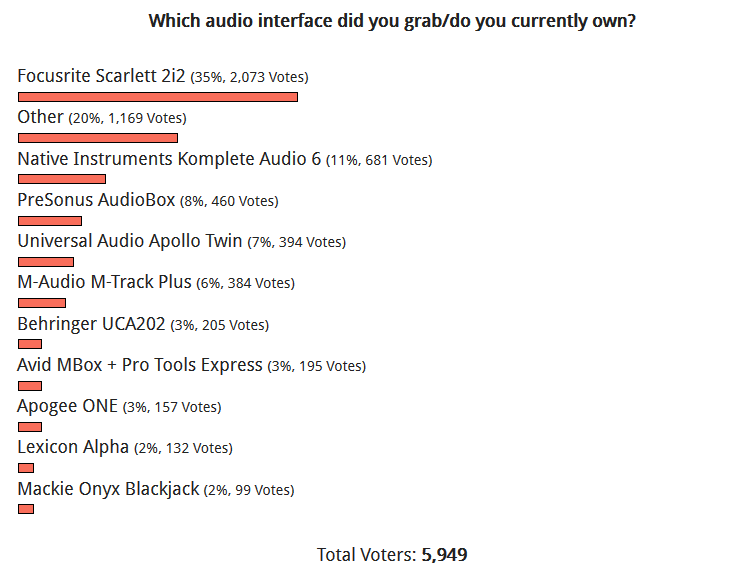The image size is (740, 573).
Task: Select the PreSonus AudioBox label text
Action: tap(96, 200)
